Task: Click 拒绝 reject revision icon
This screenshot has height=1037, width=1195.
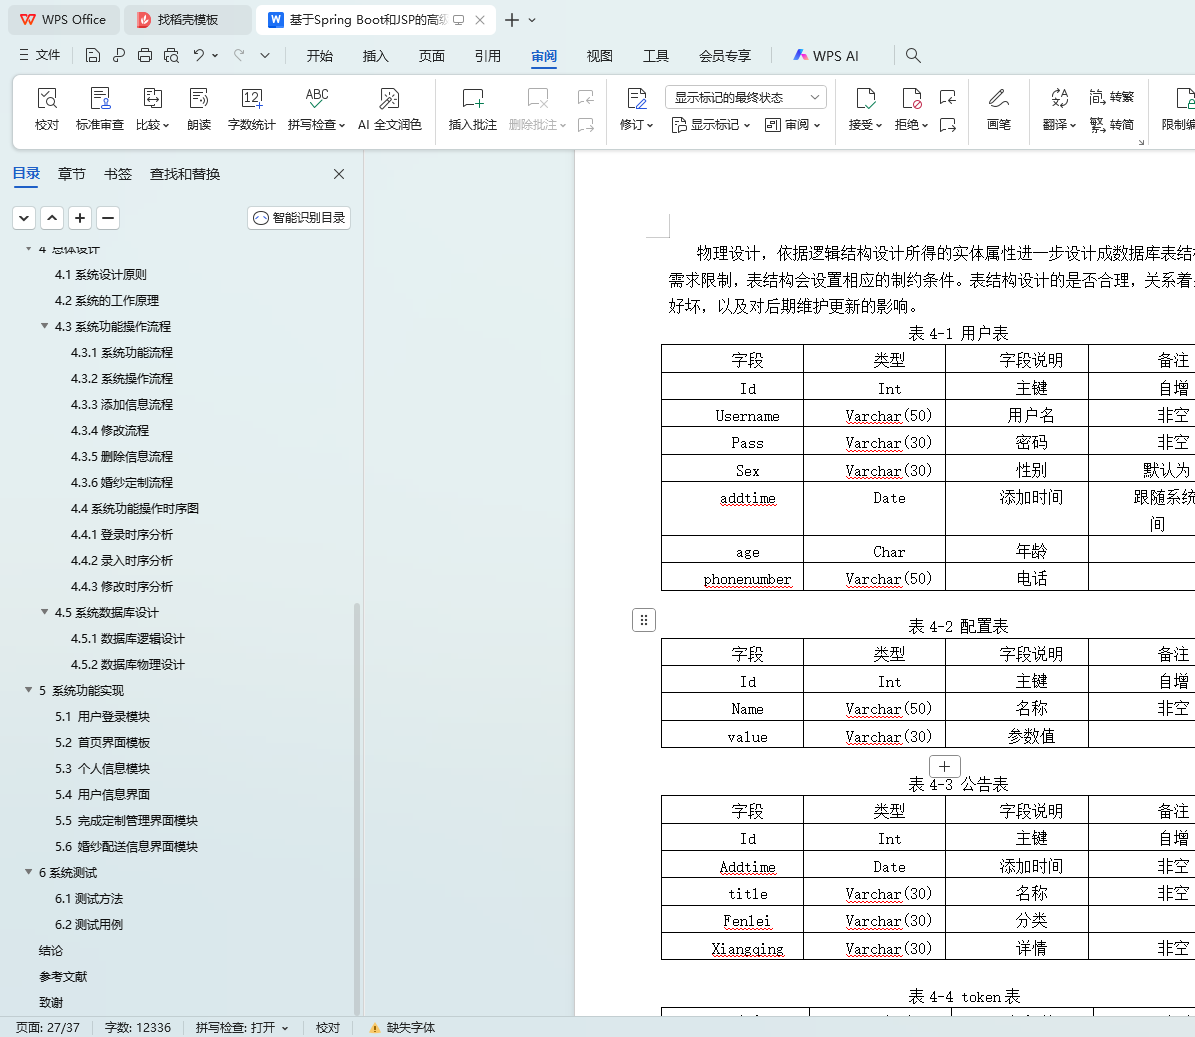Action: pyautogui.click(x=911, y=99)
